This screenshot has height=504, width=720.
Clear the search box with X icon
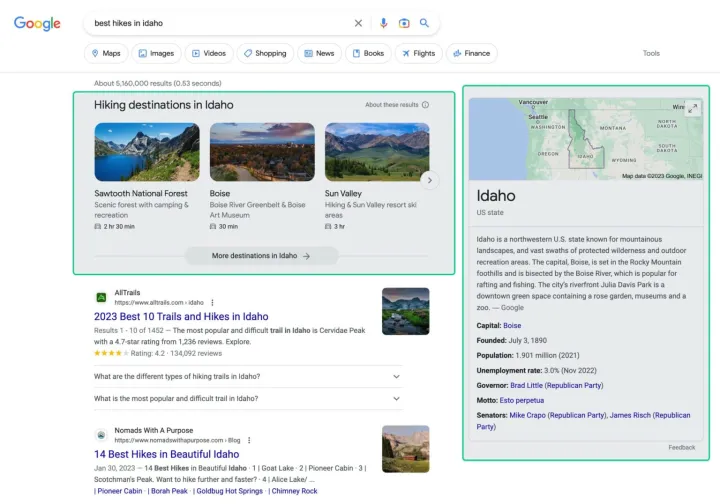coord(358,23)
